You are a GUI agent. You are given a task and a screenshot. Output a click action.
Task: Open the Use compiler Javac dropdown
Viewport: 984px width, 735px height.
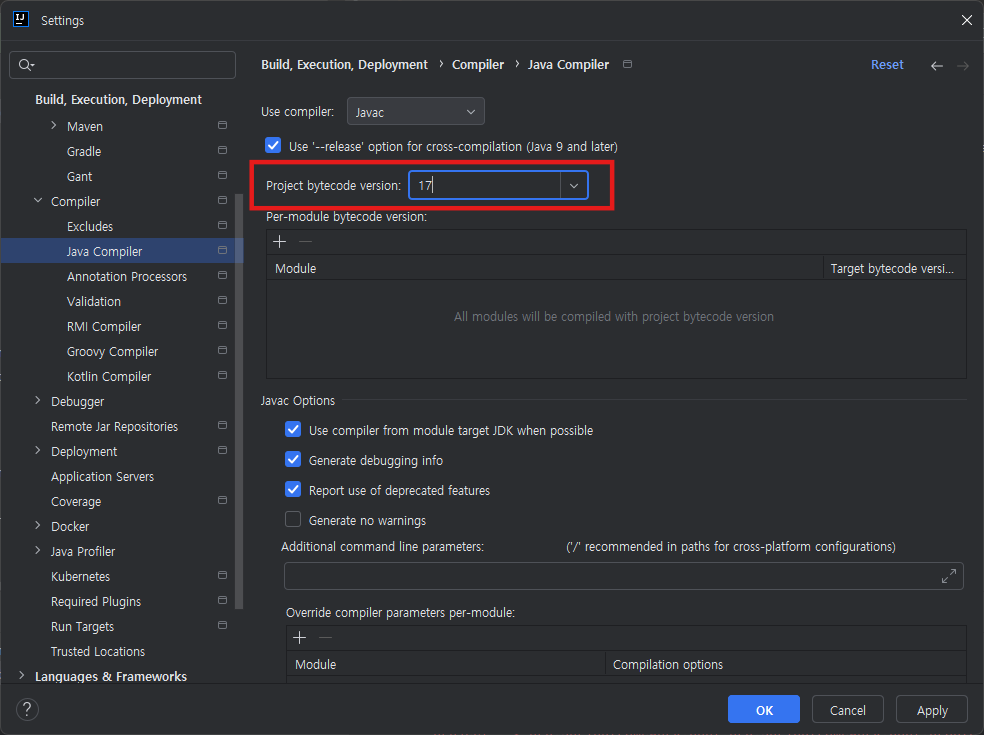pos(415,112)
